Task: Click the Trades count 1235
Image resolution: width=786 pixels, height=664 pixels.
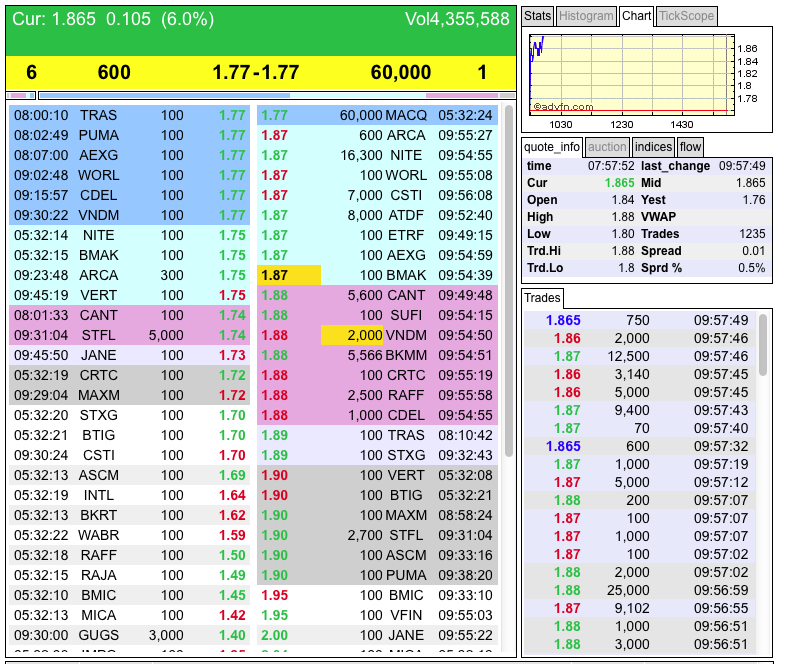Action: 752,234
